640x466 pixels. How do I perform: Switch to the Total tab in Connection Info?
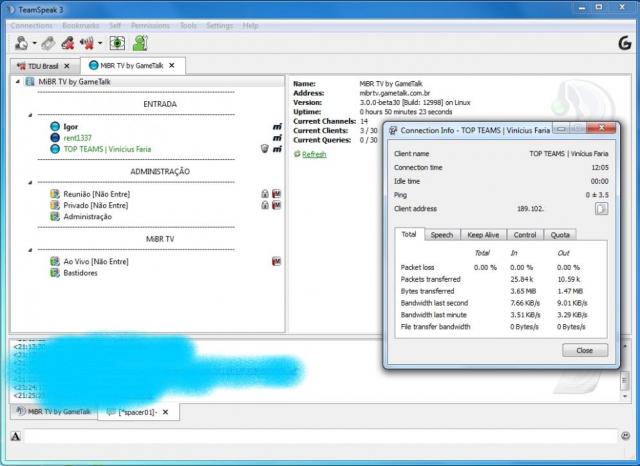coord(409,234)
